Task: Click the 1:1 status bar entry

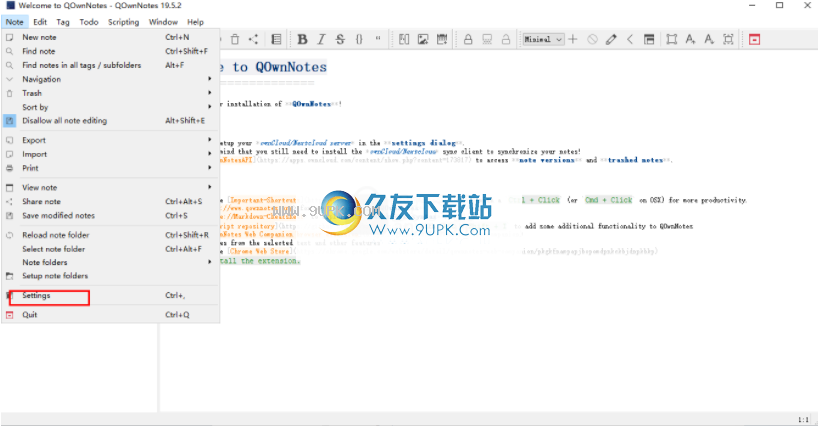Action: 803,420
